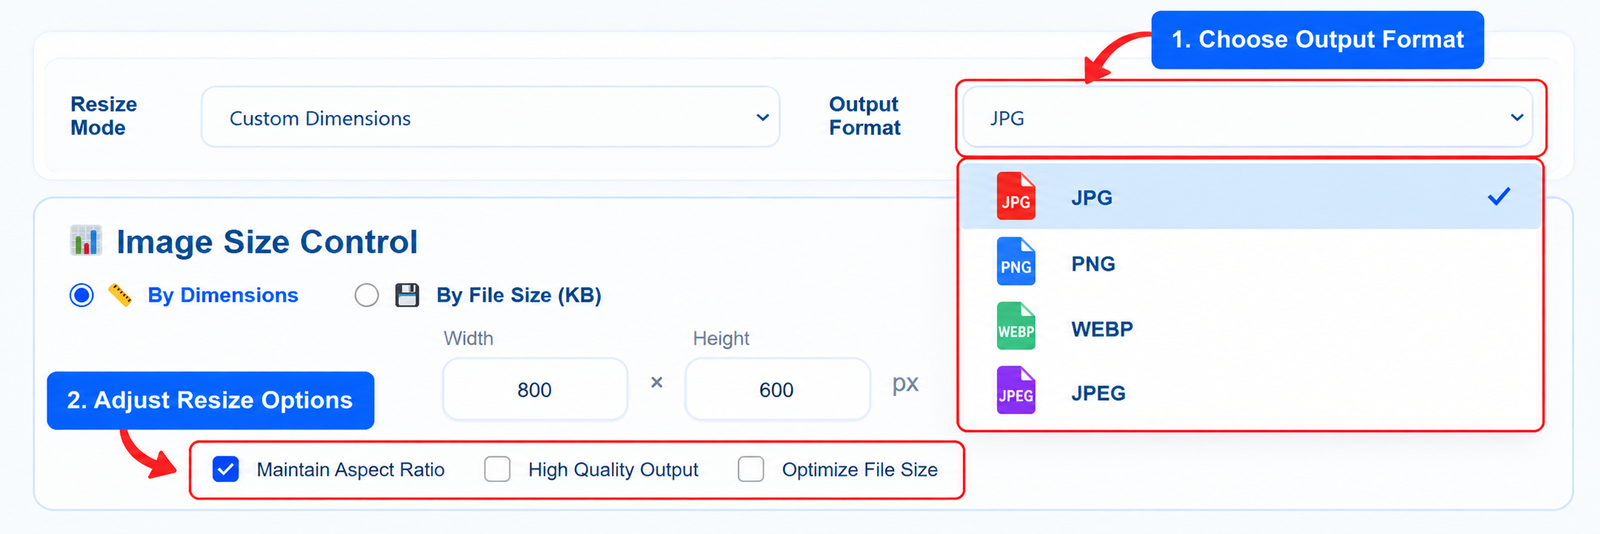Image resolution: width=1600 pixels, height=534 pixels.
Task: Click the green WEBP file icon
Action: (x=1016, y=326)
